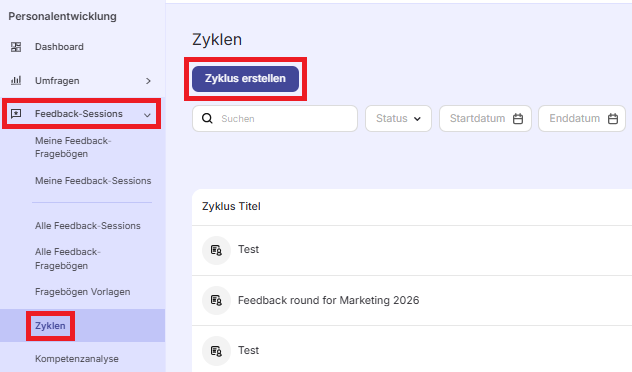The image size is (632, 372).
Task: Open the Feedback round for Marketing 2026 cycle
Action: tap(328, 300)
